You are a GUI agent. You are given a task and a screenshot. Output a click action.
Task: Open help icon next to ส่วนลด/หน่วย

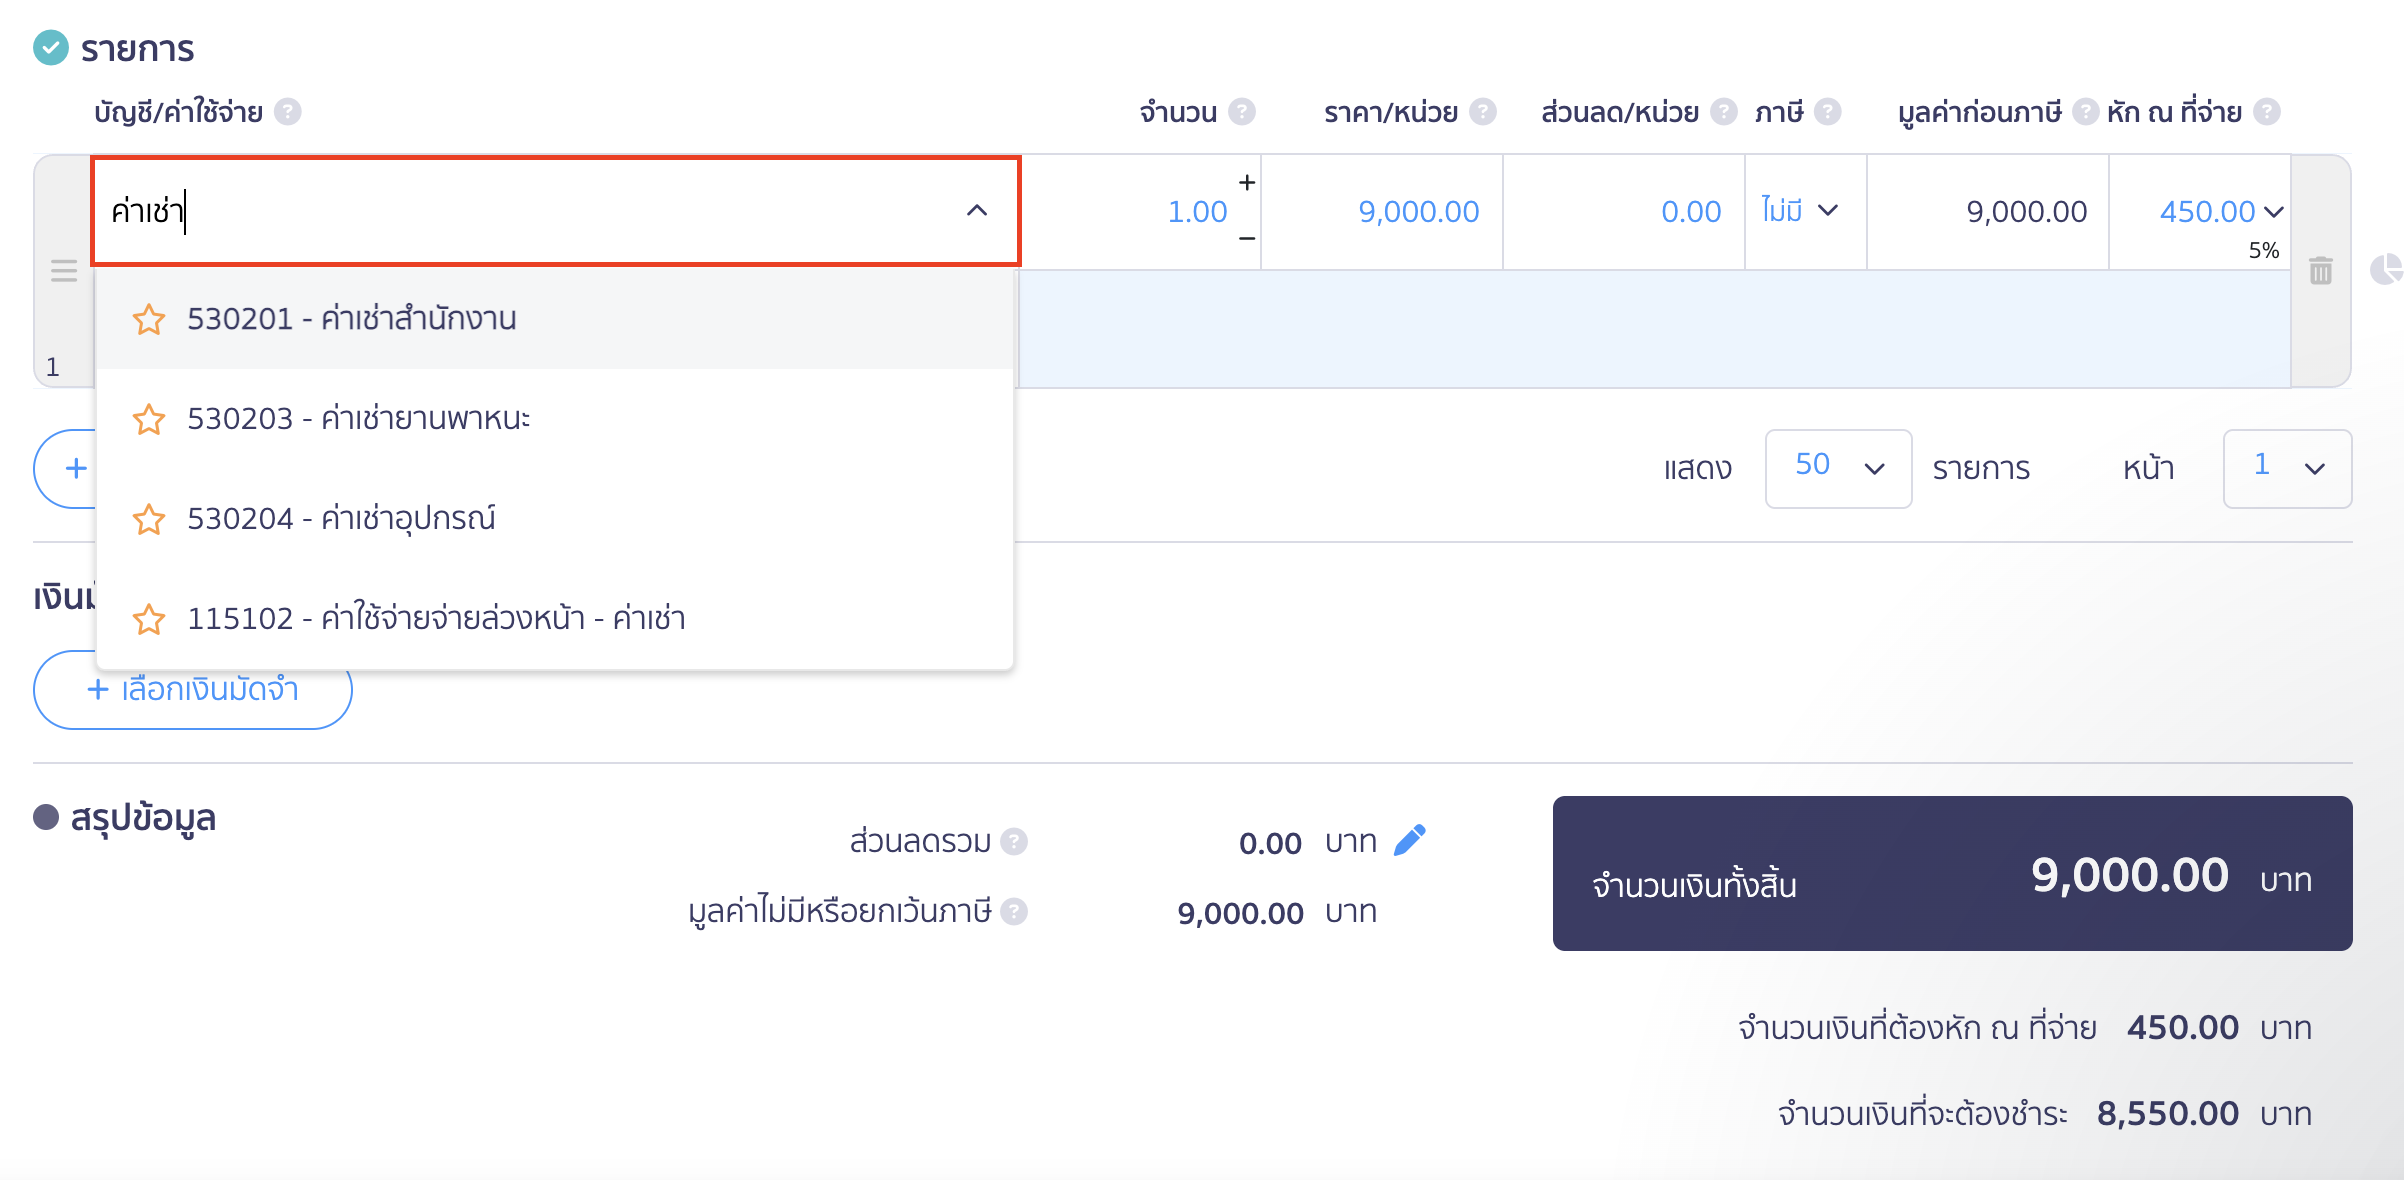click(1724, 111)
